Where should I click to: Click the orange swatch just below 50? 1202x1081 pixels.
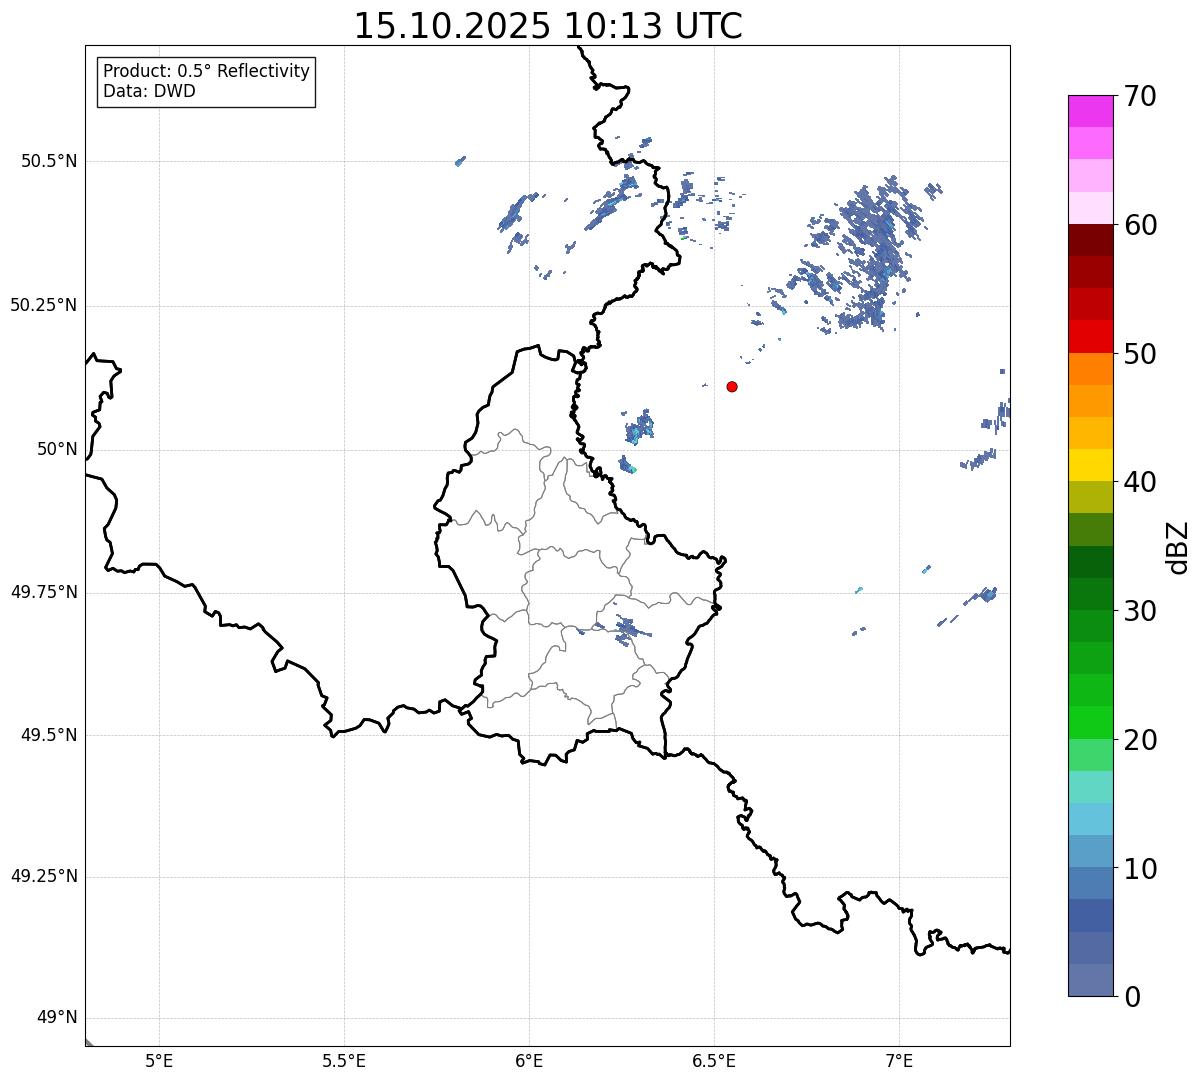point(1090,369)
